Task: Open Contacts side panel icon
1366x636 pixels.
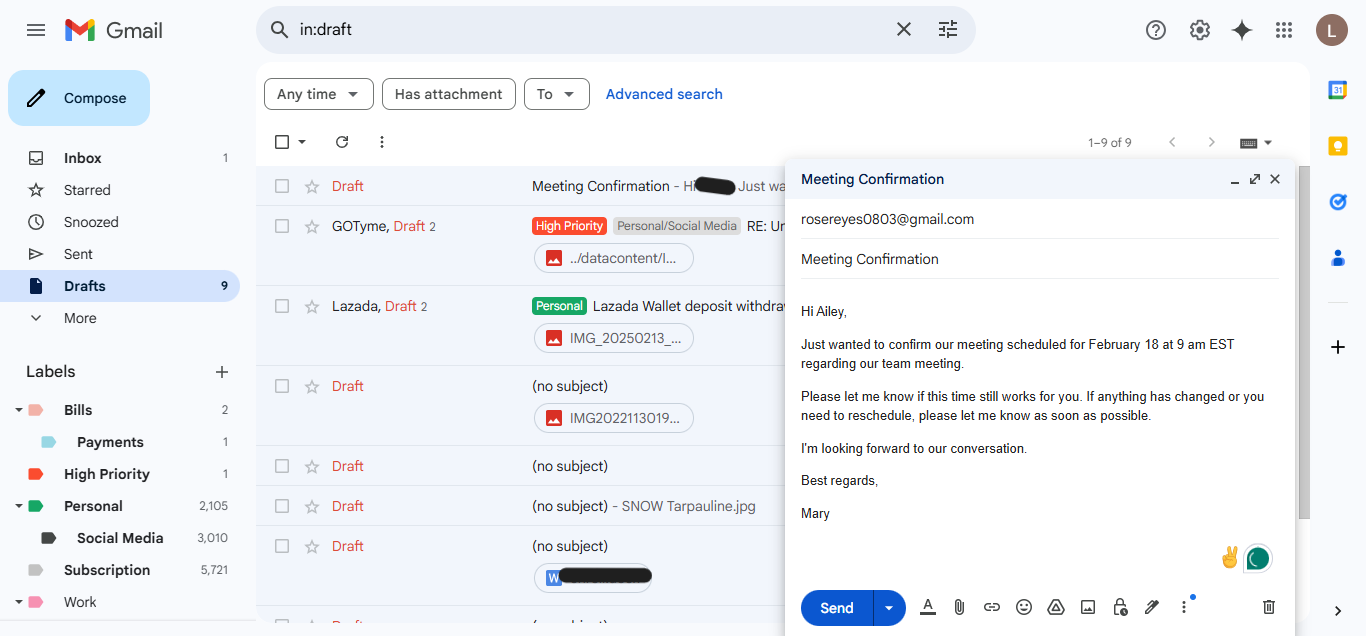Action: (1338, 258)
